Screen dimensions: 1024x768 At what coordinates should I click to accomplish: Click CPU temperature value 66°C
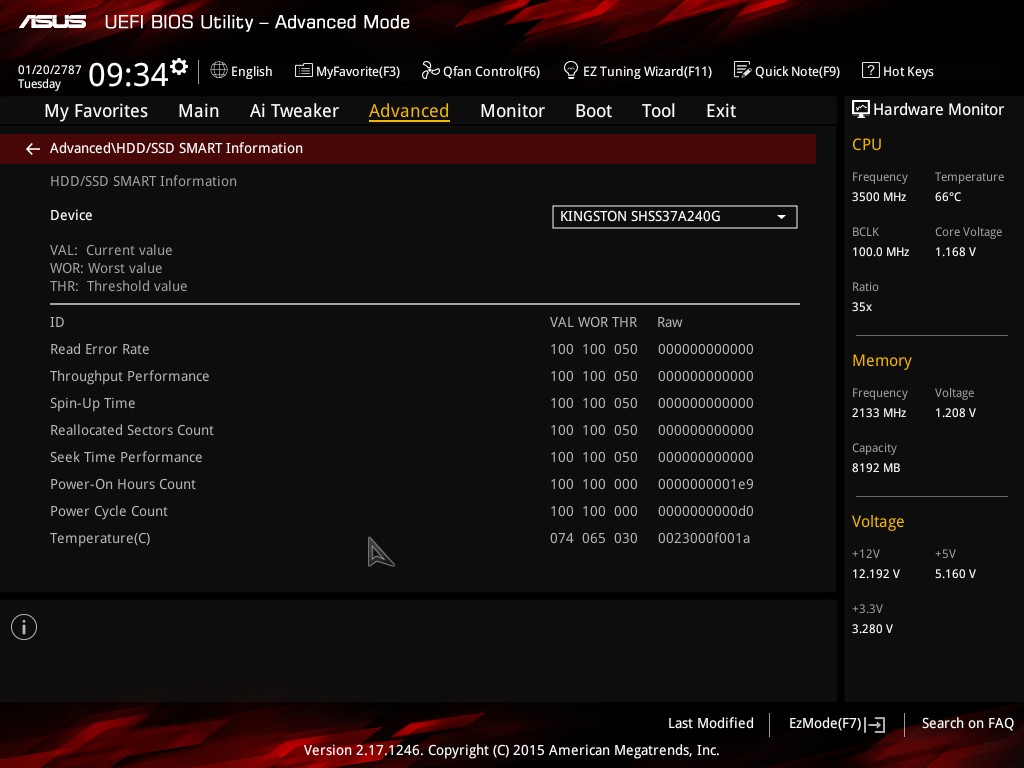948,197
